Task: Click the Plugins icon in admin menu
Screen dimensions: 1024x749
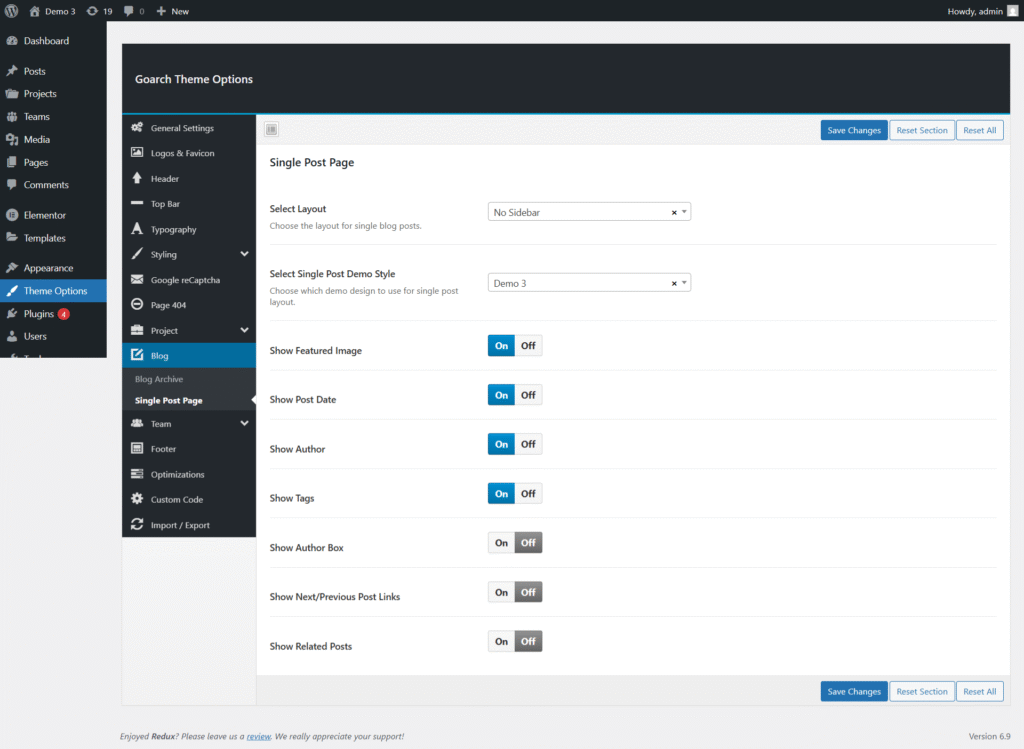Action: click(12, 313)
